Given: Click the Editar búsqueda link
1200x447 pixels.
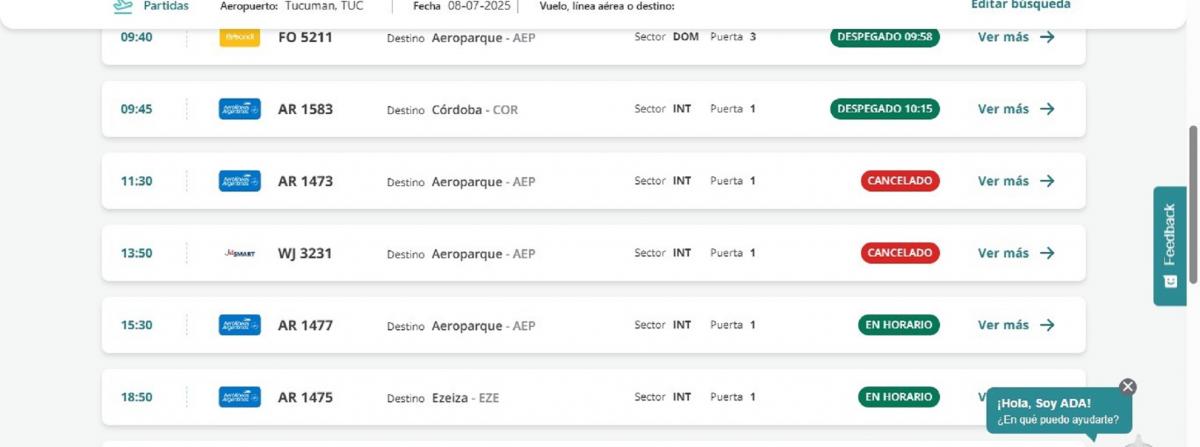Looking at the screenshot, I should point(1020,5).
